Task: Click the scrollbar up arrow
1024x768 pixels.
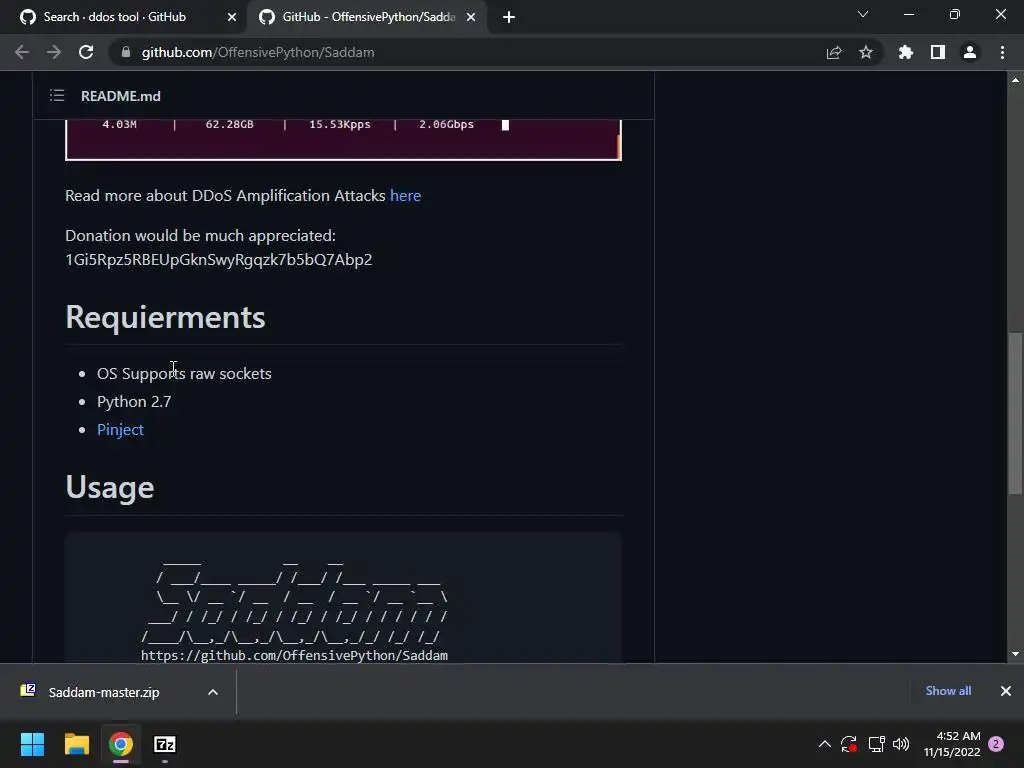Action: (1015, 80)
